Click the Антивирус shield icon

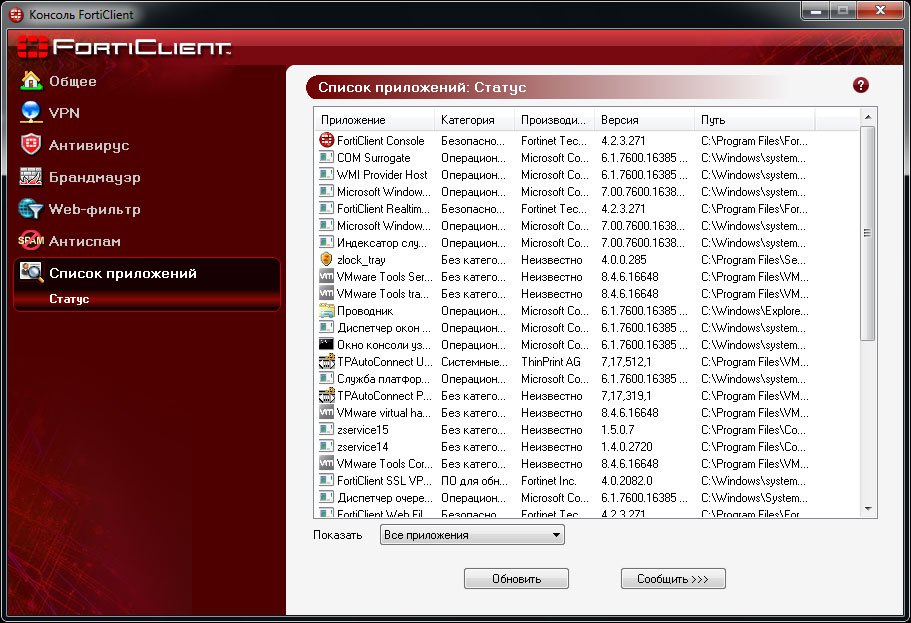point(31,144)
